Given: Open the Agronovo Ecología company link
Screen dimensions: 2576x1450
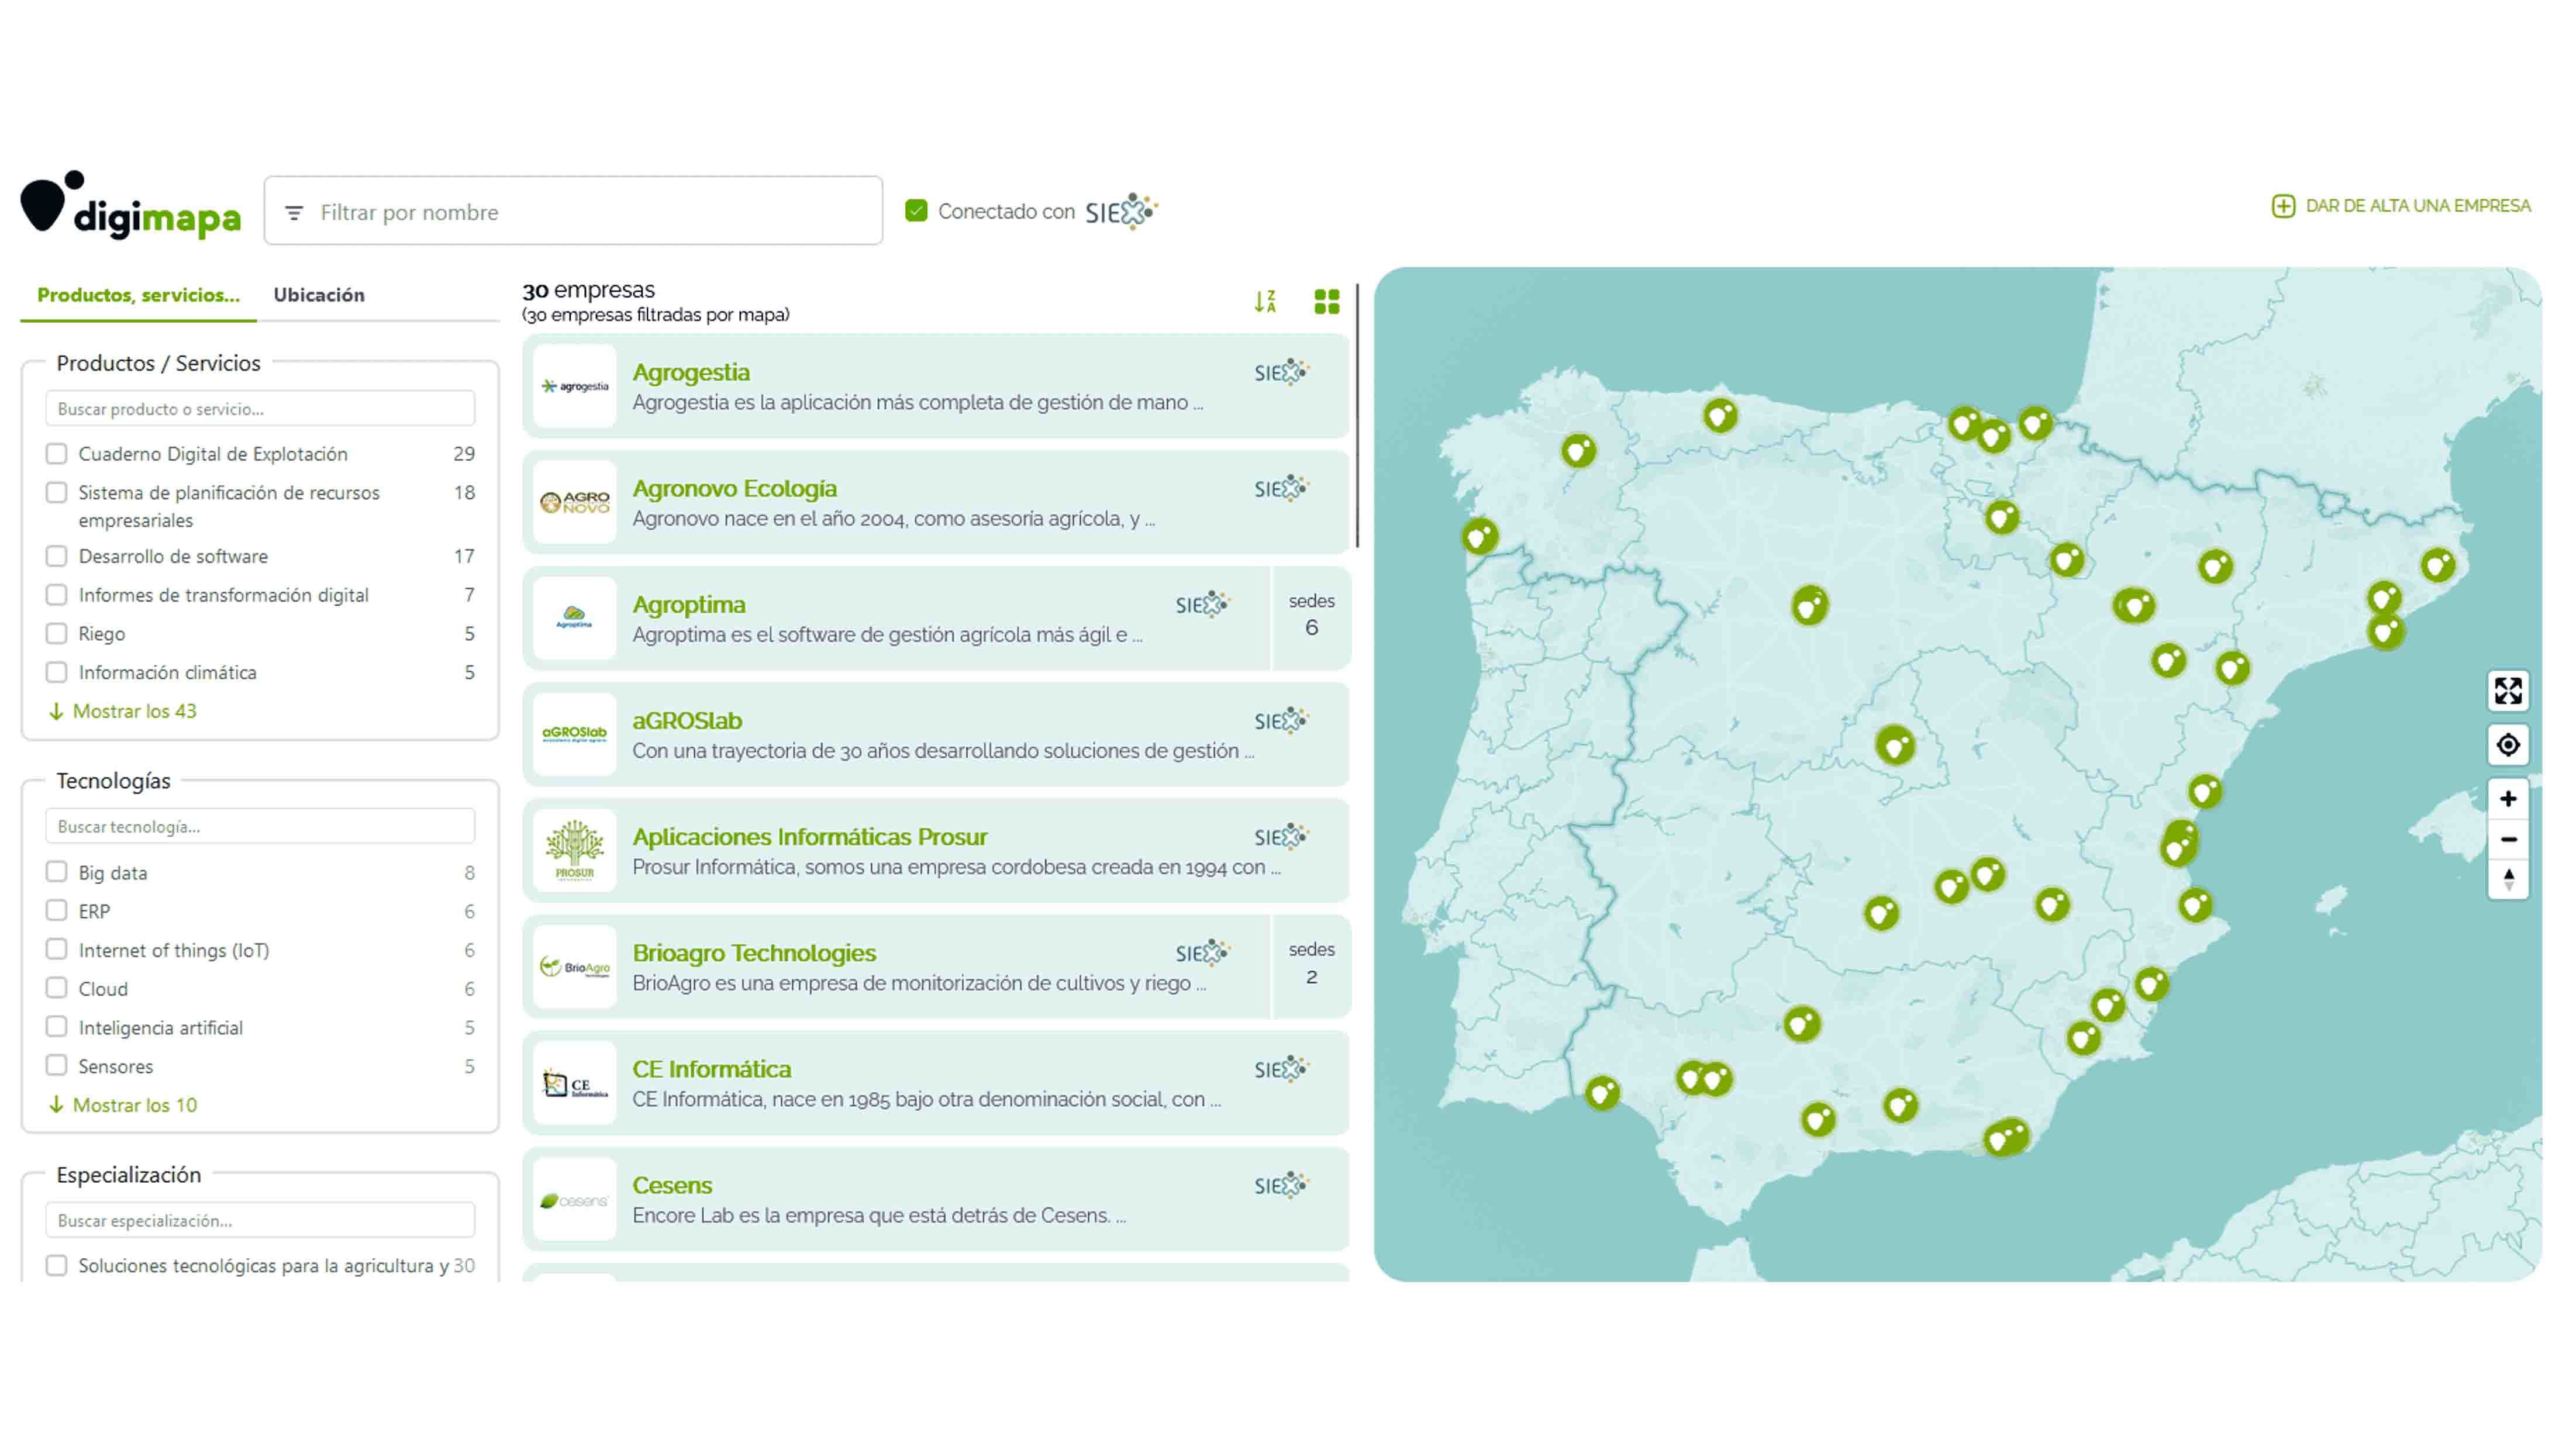Looking at the screenshot, I should tap(735, 488).
